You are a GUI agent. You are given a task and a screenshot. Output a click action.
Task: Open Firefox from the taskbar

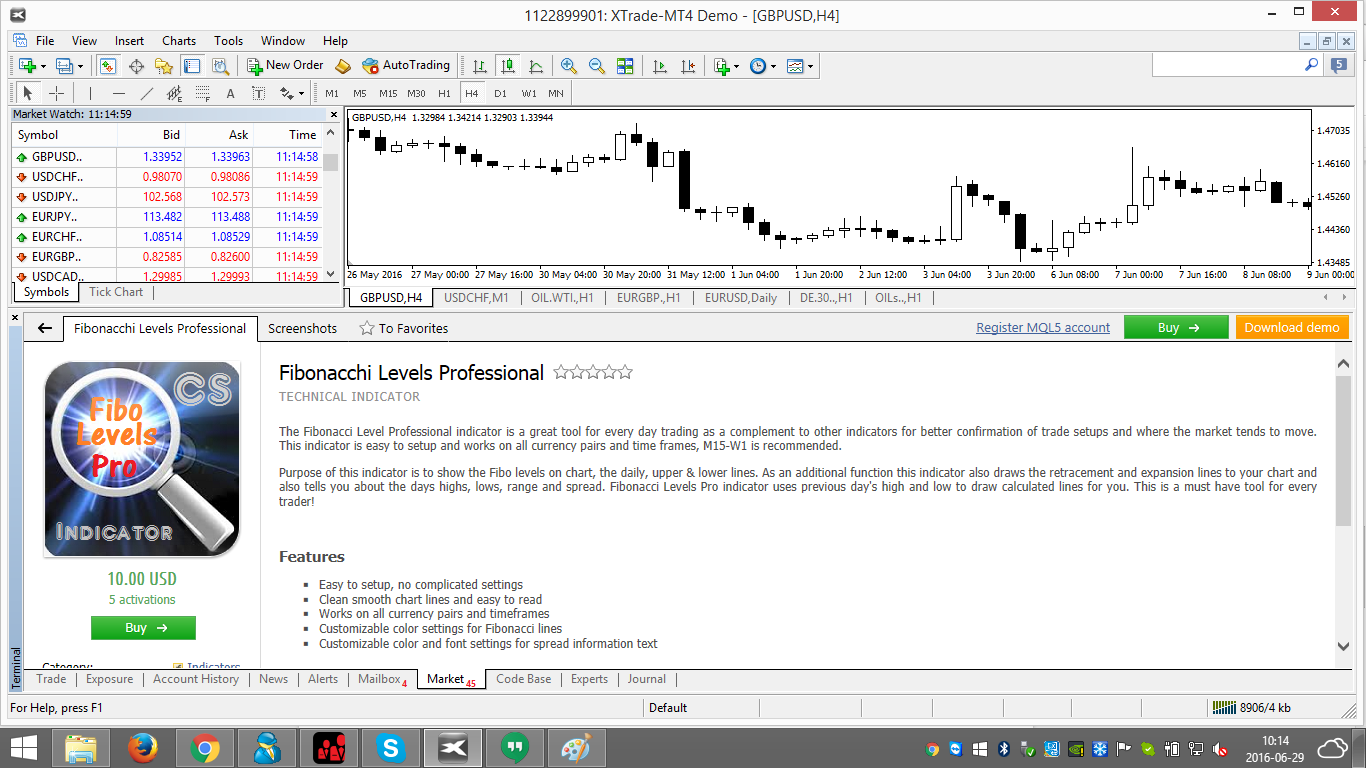point(143,748)
